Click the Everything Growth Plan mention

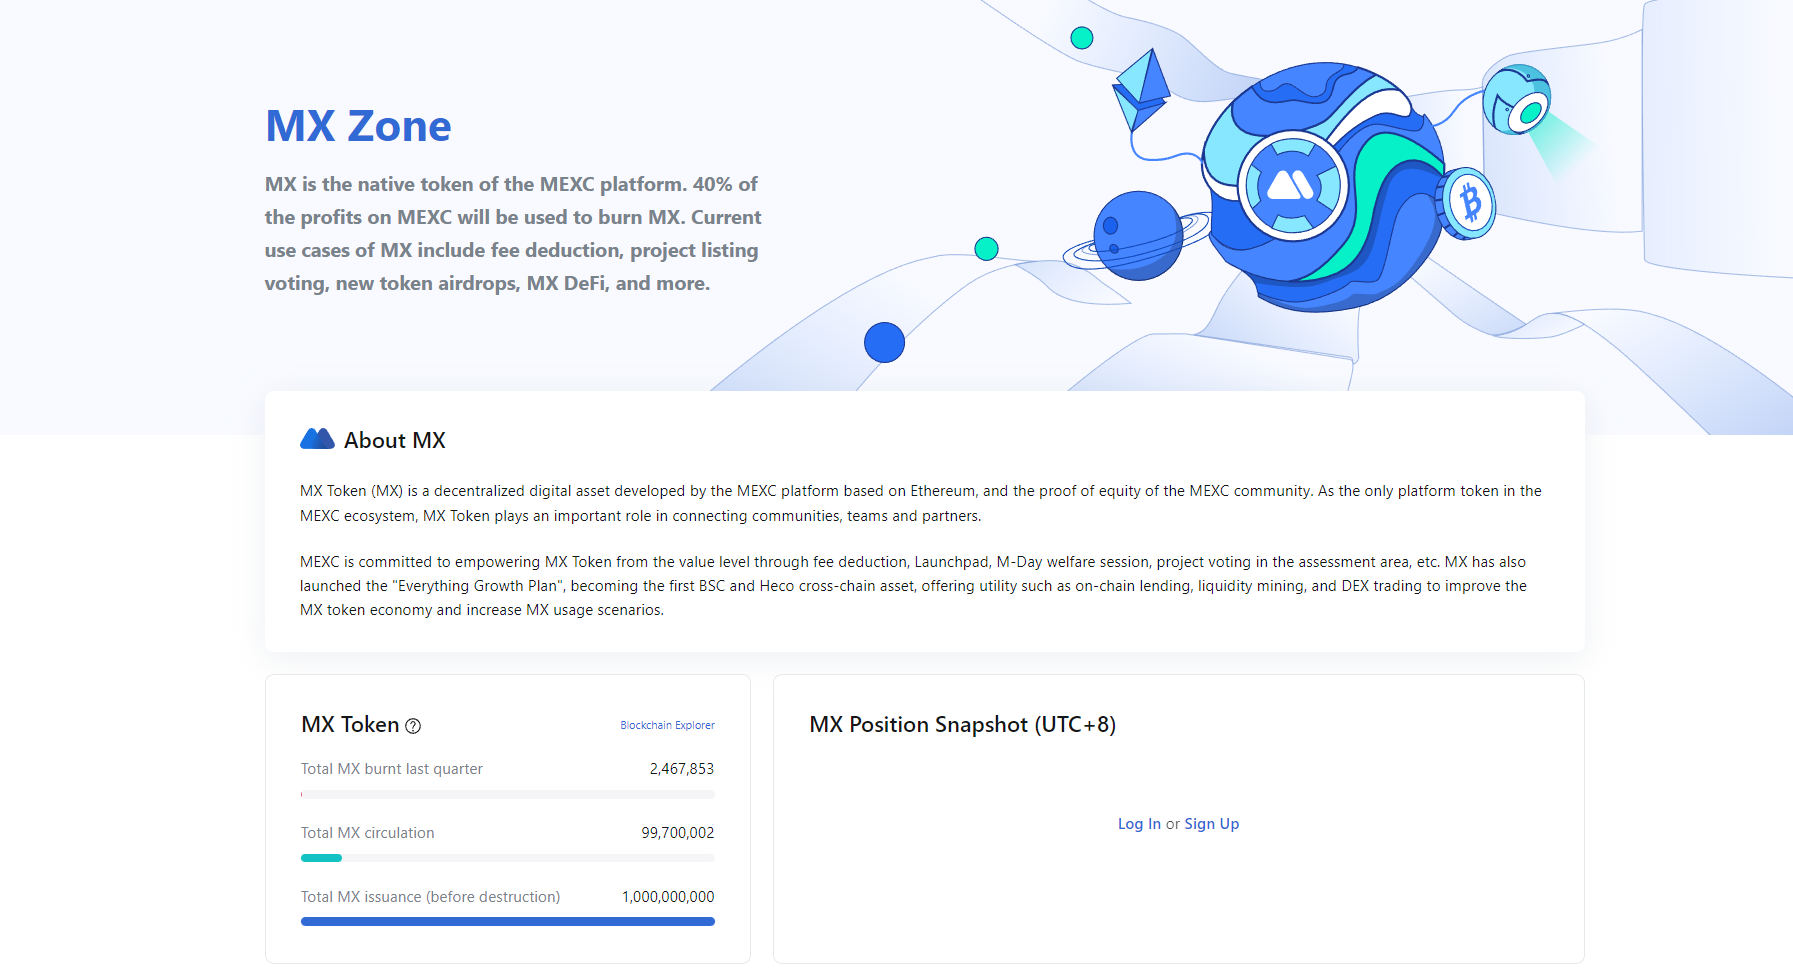(x=478, y=585)
